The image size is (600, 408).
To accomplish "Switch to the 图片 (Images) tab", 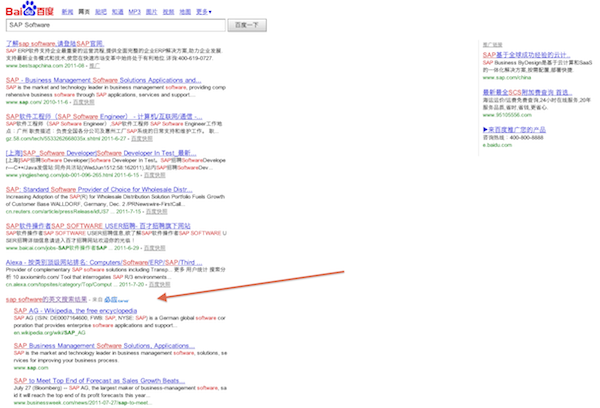I will coord(152,12).
